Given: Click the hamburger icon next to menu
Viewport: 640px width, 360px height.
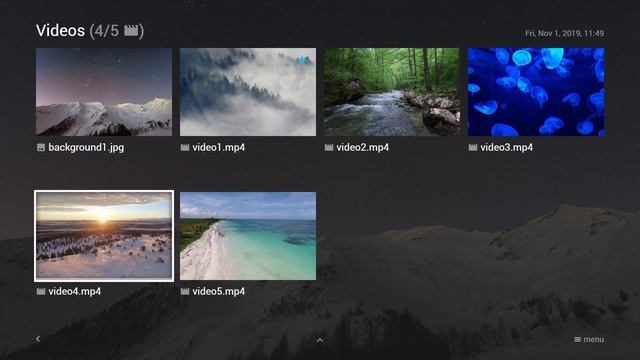Looking at the screenshot, I should click(578, 340).
